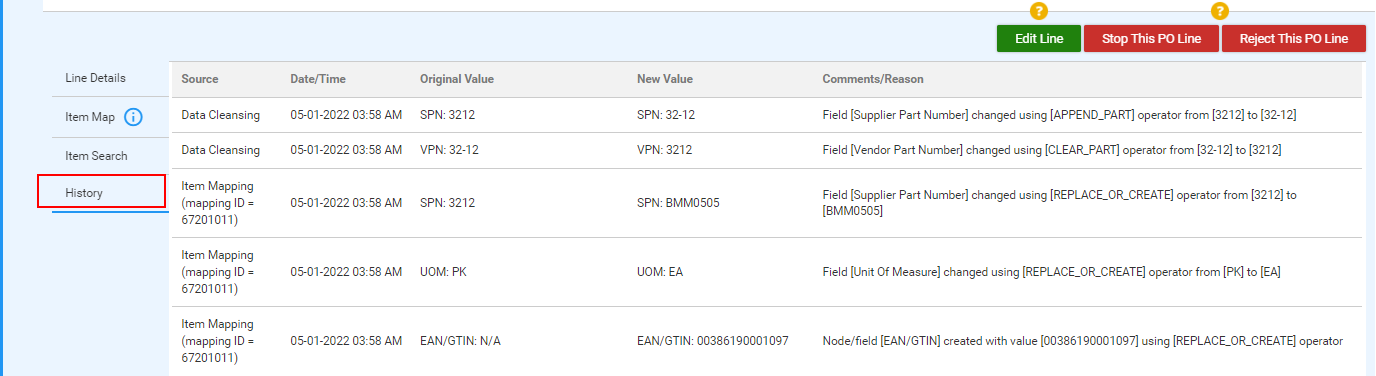
Task: Click original SPN: 3212 in BMM0505 row
Action: (448, 203)
